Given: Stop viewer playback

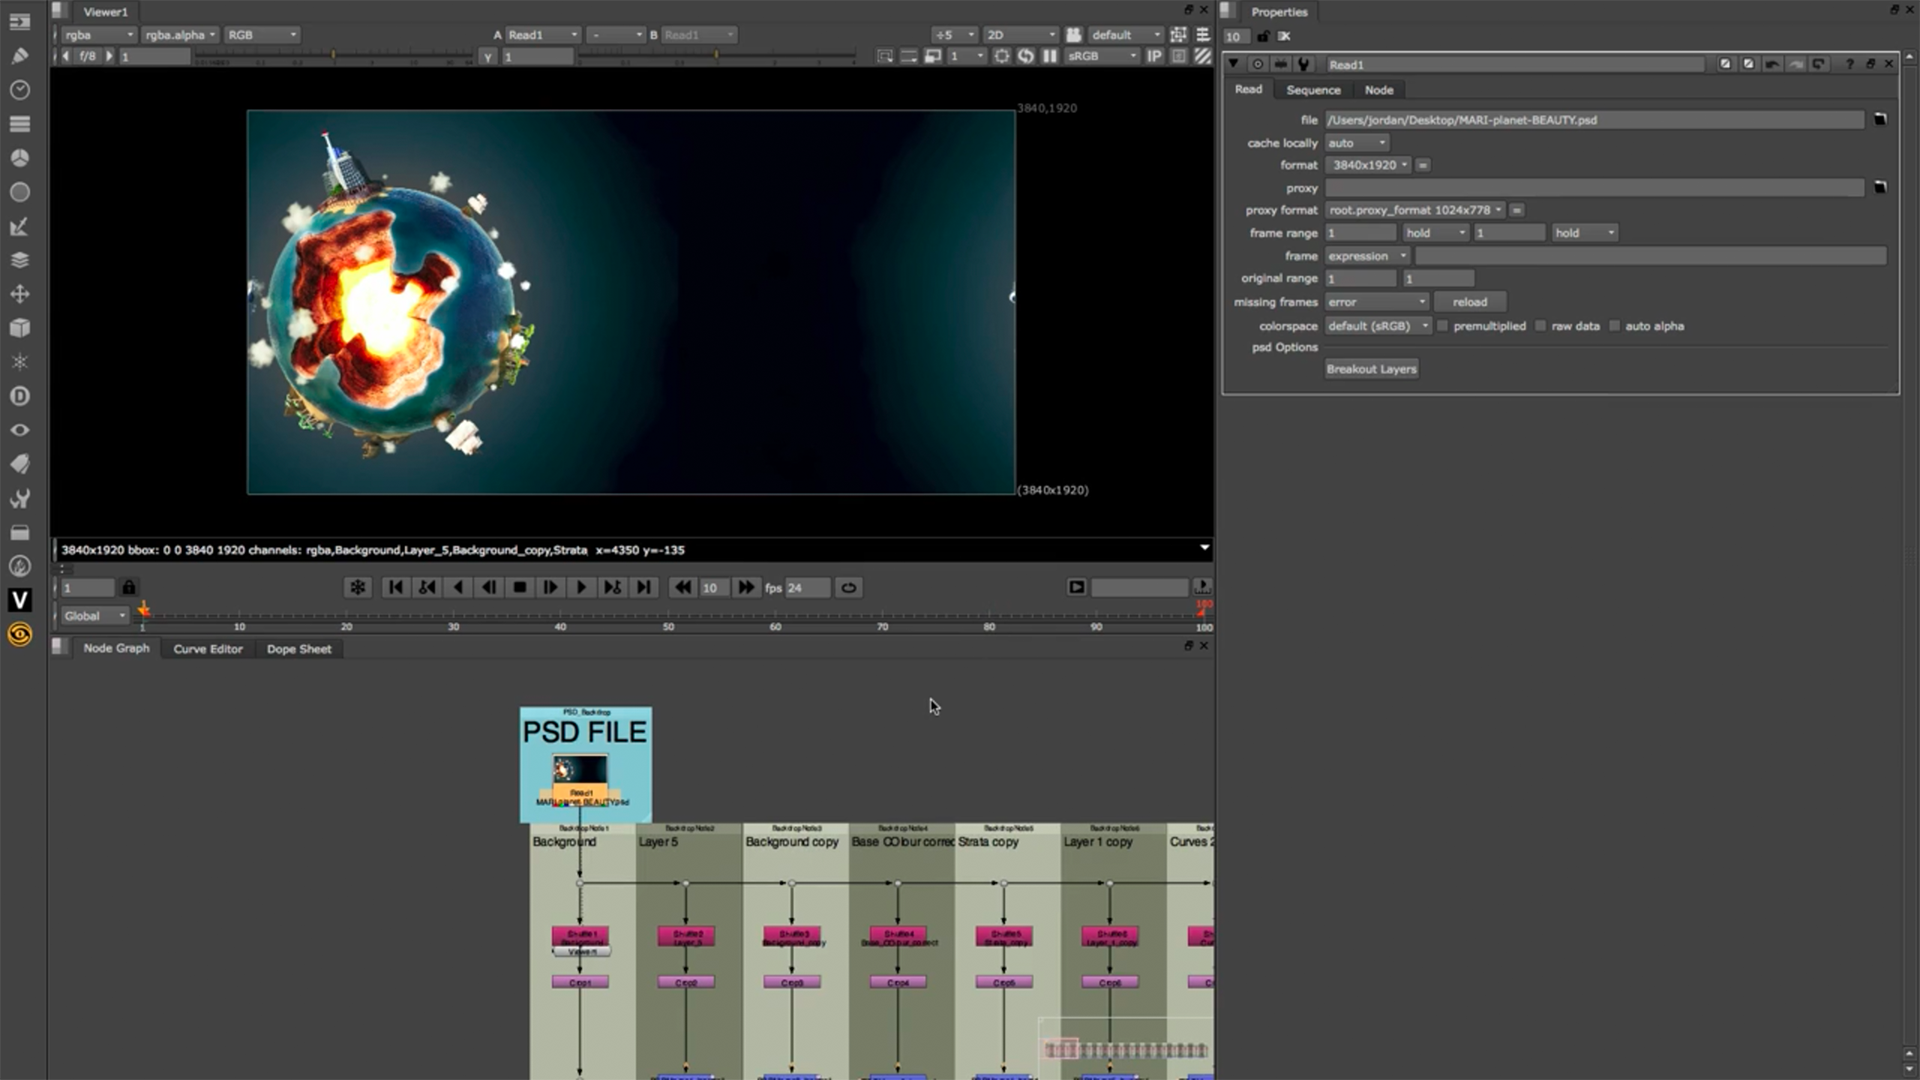Looking at the screenshot, I should [x=520, y=588].
